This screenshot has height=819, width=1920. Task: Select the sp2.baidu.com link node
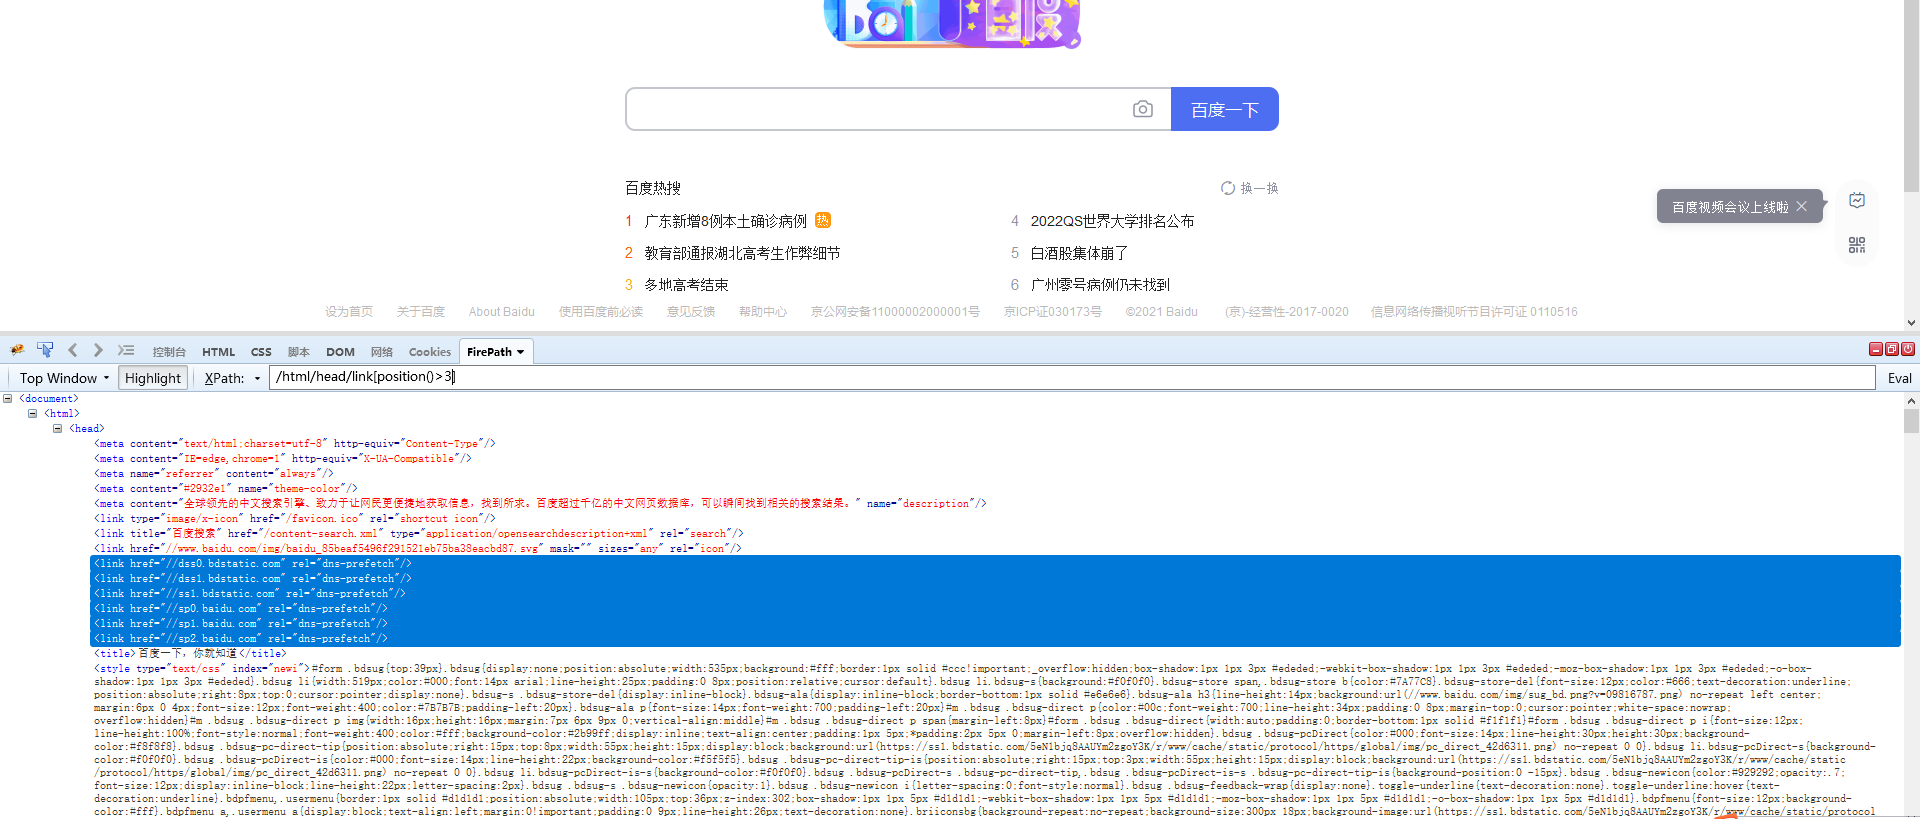point(241,638)
